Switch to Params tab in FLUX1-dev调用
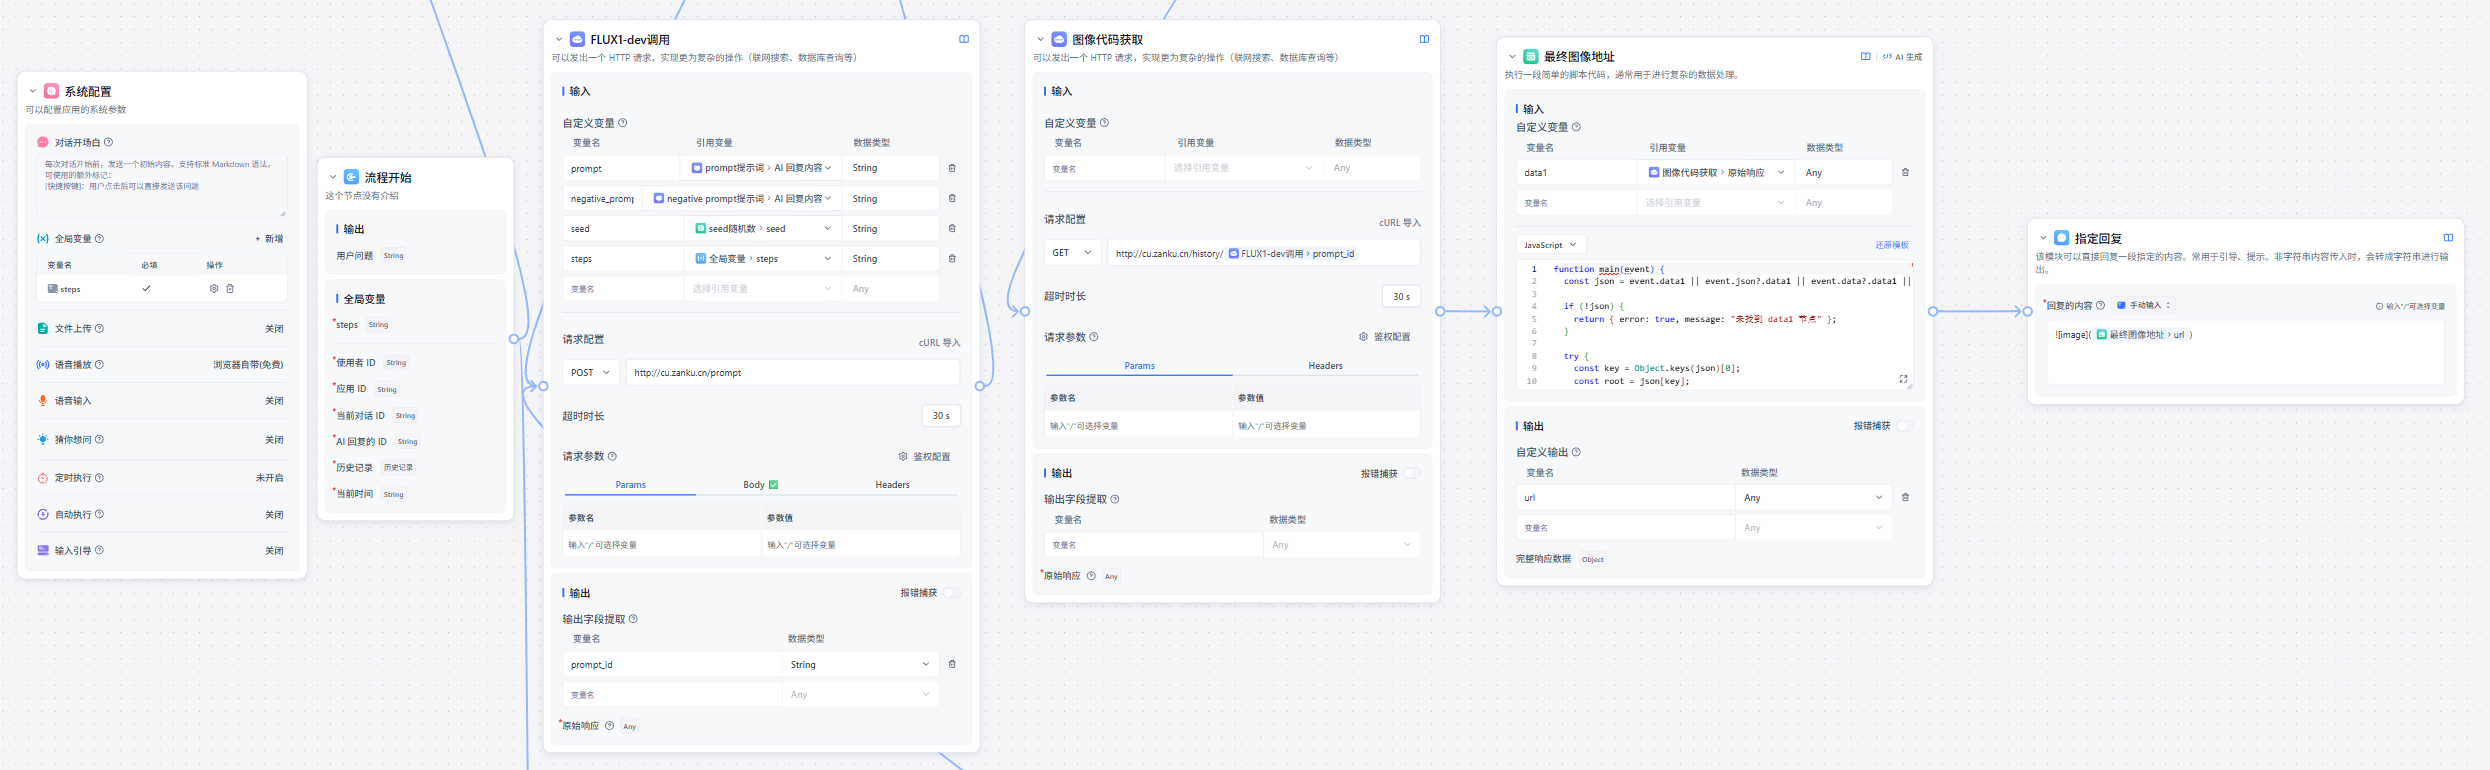 click(x=630, y=485)
